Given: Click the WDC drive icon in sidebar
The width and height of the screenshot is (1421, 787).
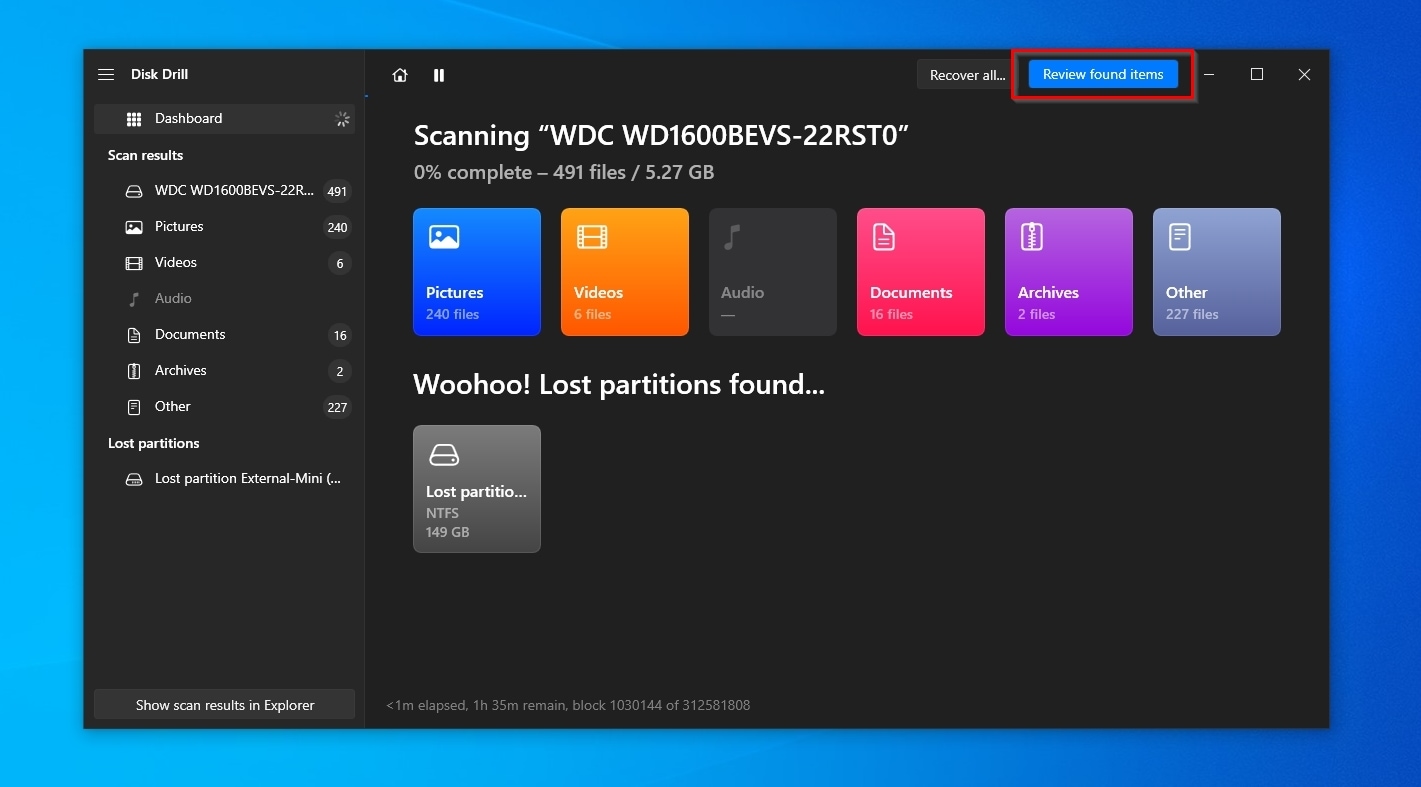Looking at the screenshot, I should [x=133, y=191].
